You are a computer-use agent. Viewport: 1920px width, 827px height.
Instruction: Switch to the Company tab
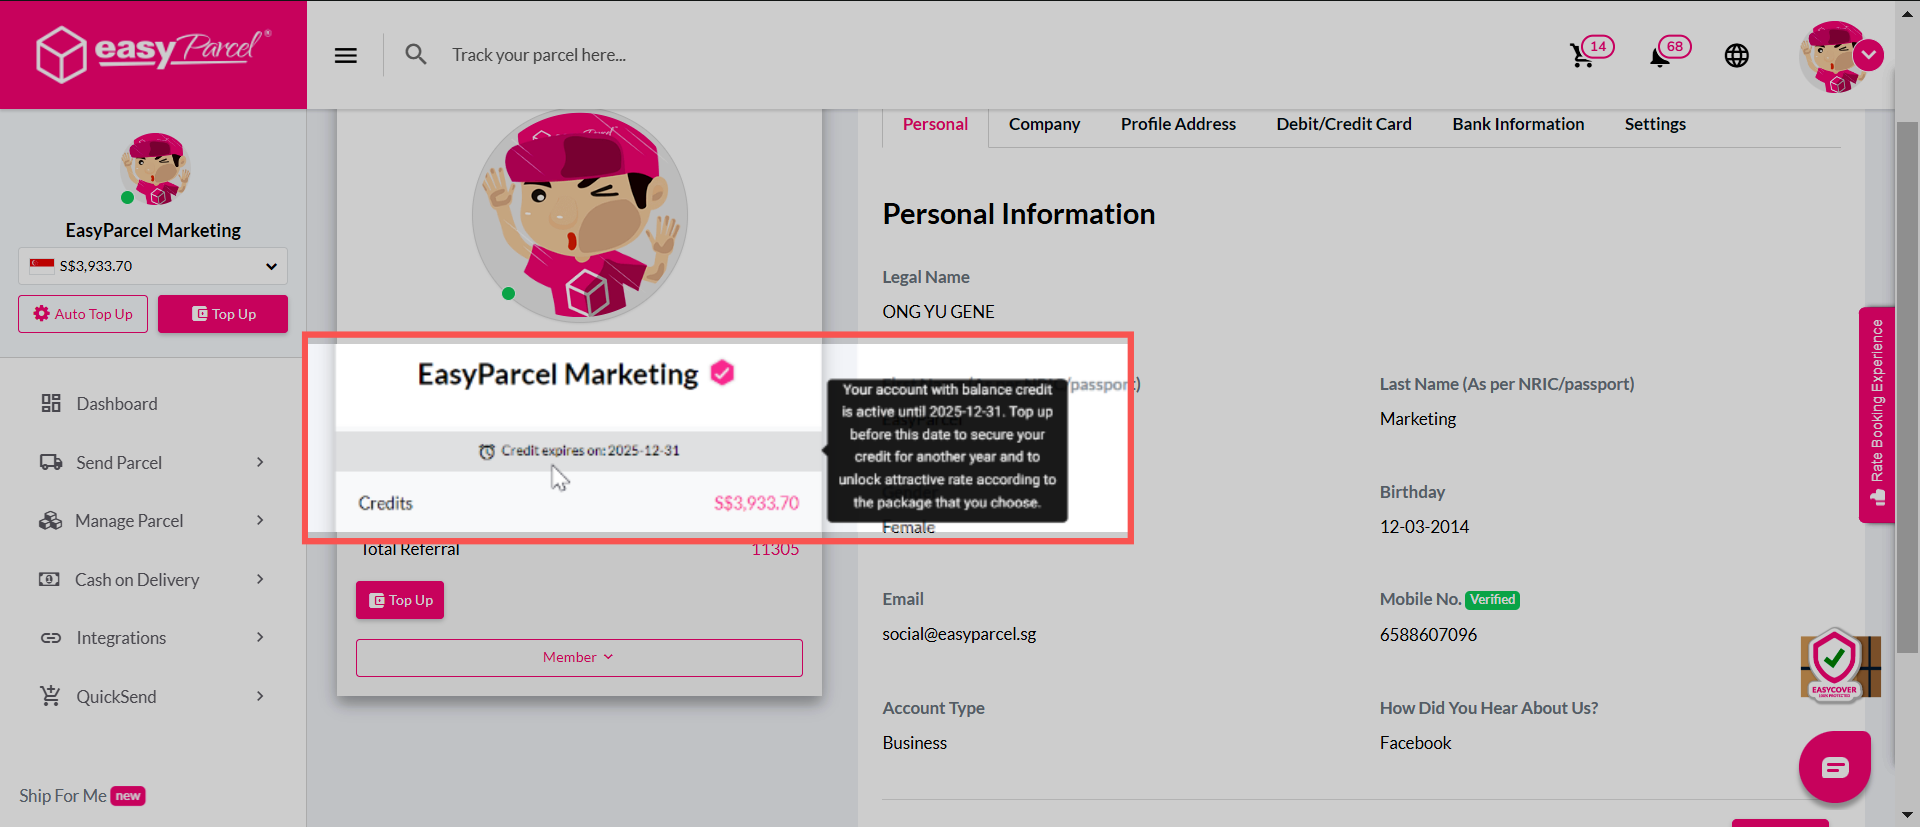[1044, 124]
